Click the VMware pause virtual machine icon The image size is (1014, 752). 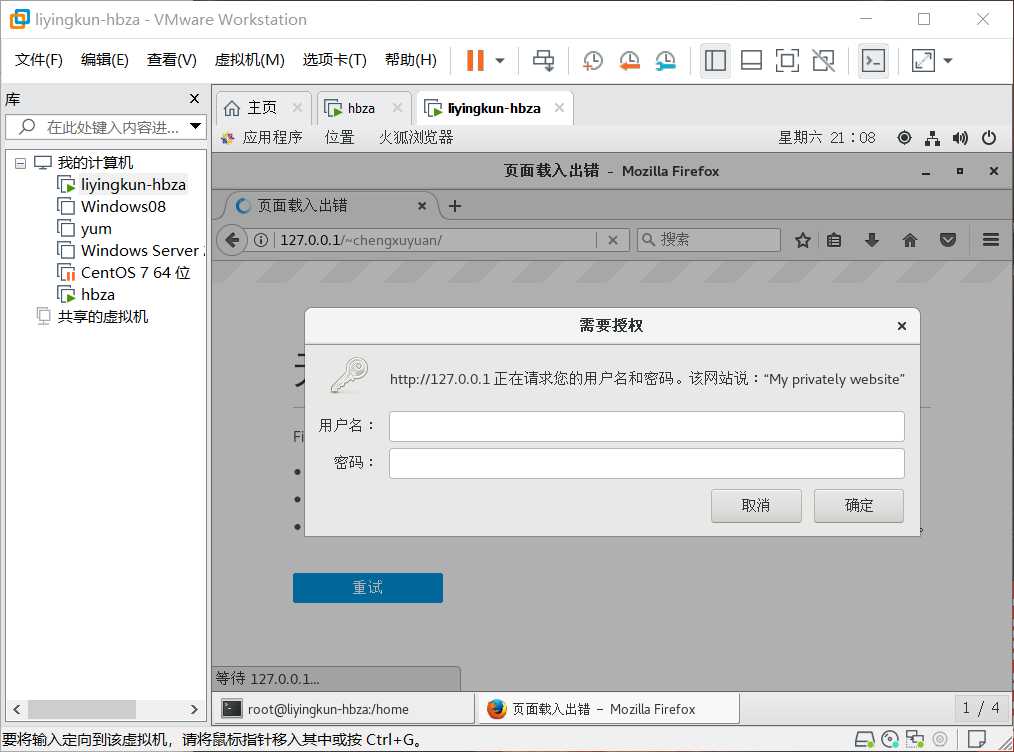475,60
